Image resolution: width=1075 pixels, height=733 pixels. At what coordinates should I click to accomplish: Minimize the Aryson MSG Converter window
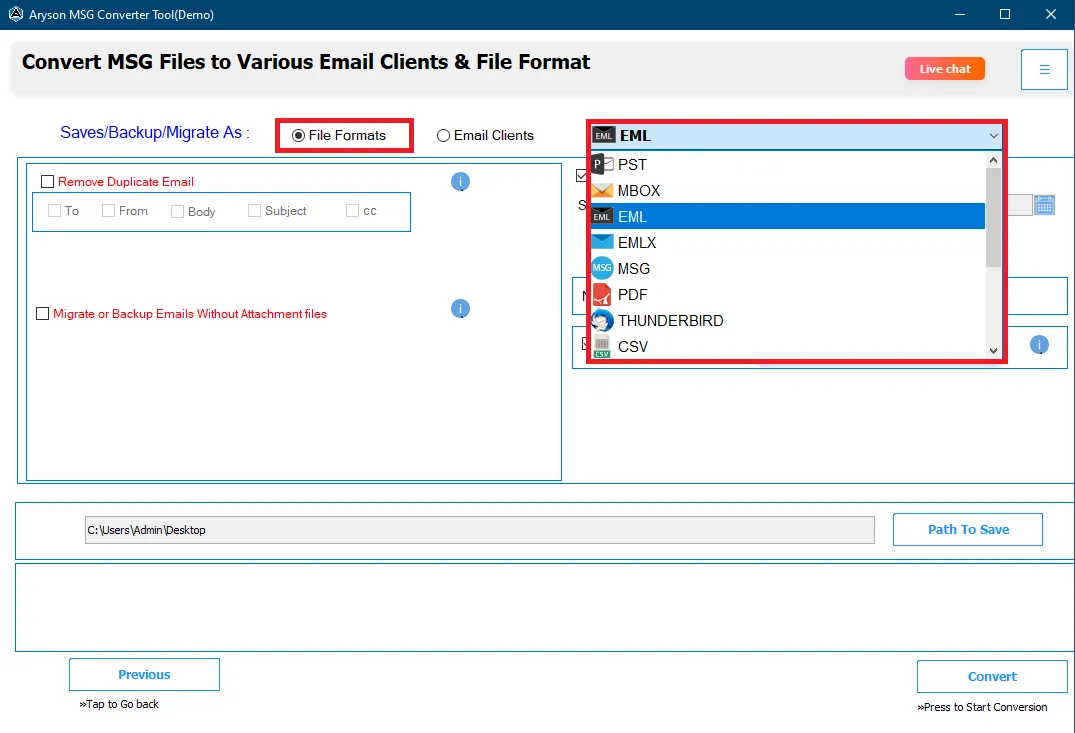(960, 14)
